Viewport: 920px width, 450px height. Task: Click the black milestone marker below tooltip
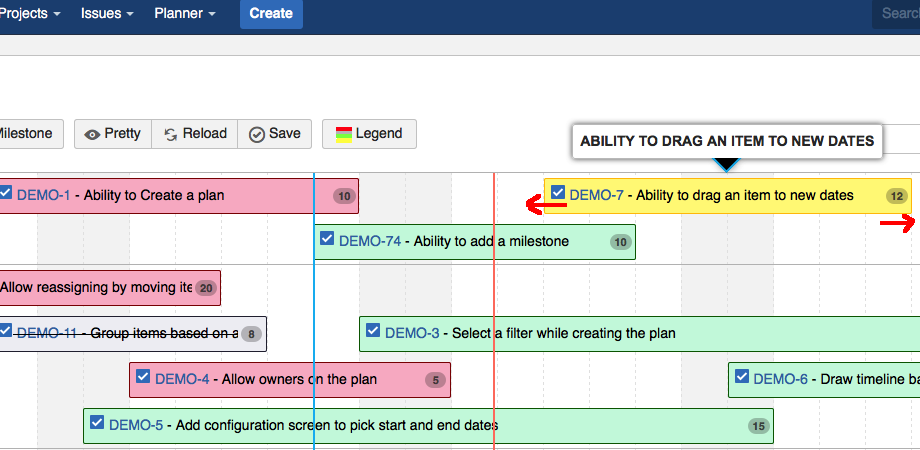click(726, 164)
